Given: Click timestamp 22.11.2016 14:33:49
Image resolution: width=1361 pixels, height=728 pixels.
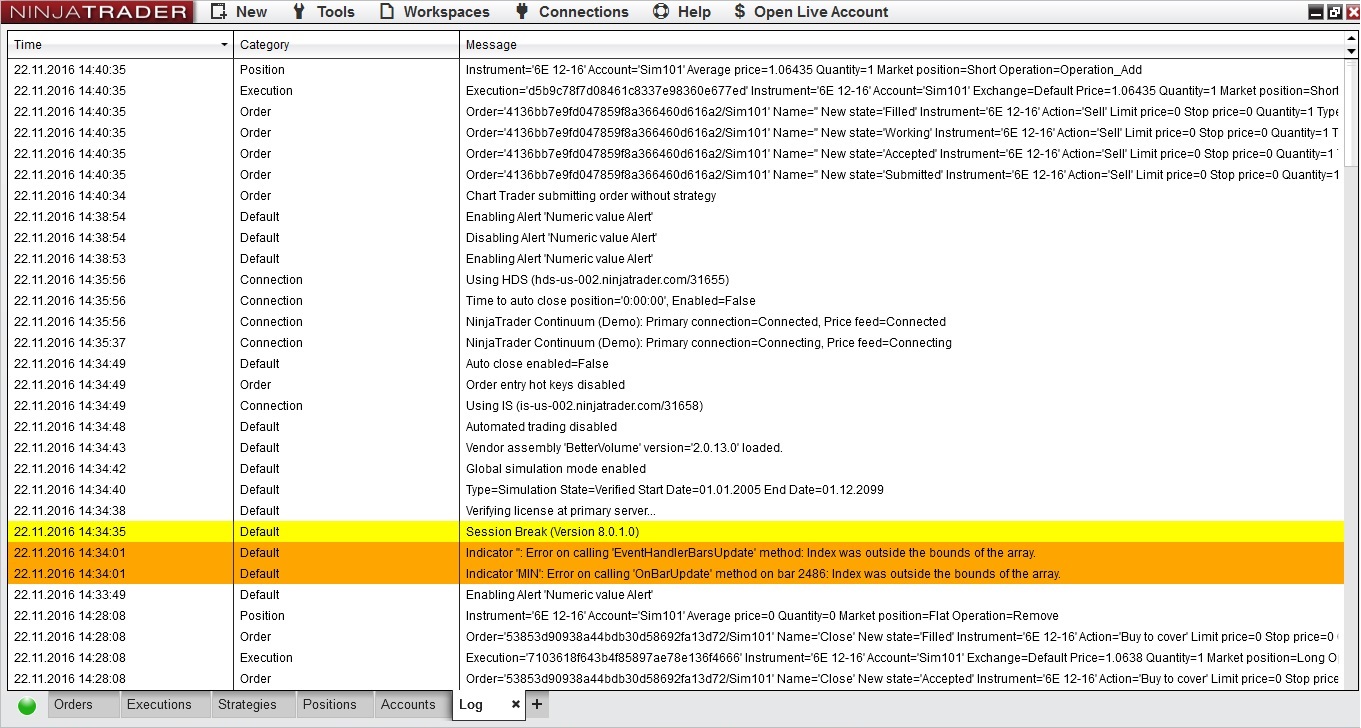Looking at the screenshot, I should pyautogui.click(x=70, y=595).
